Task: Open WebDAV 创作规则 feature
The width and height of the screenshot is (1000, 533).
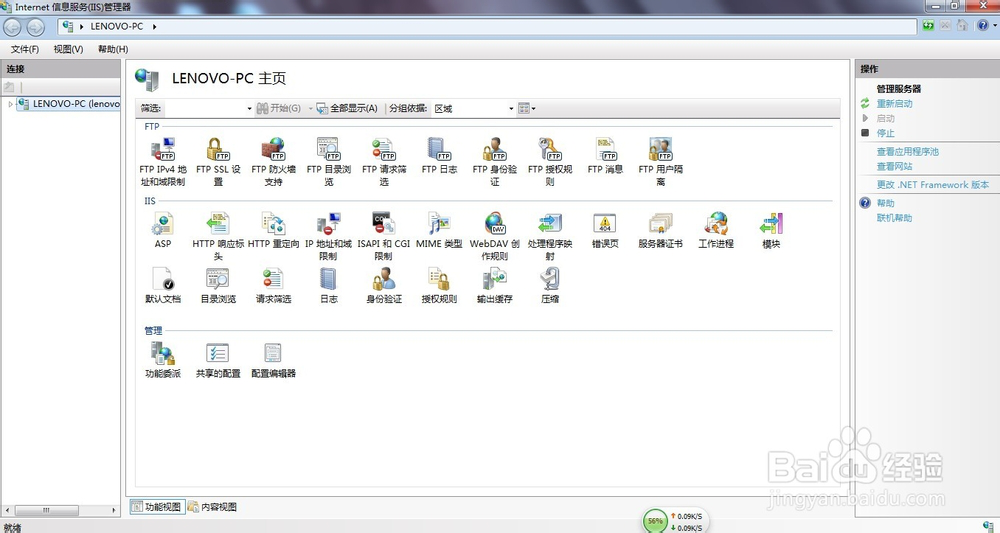Action: 494,236
